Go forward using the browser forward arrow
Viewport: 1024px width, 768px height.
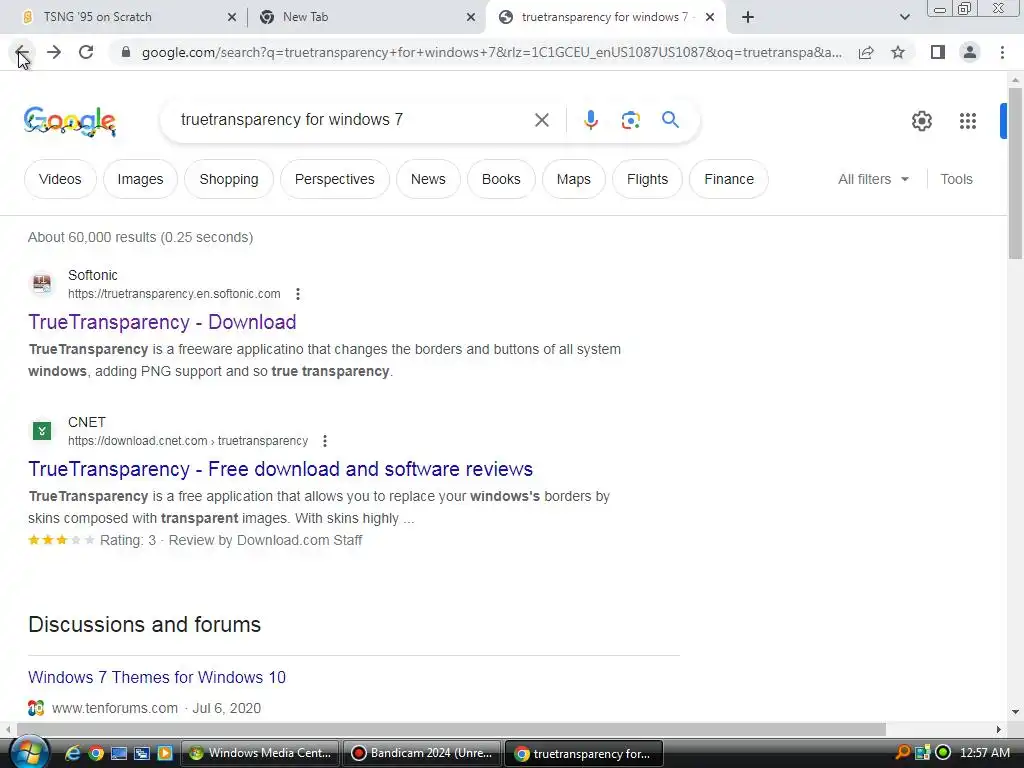(x=54, y=52)
